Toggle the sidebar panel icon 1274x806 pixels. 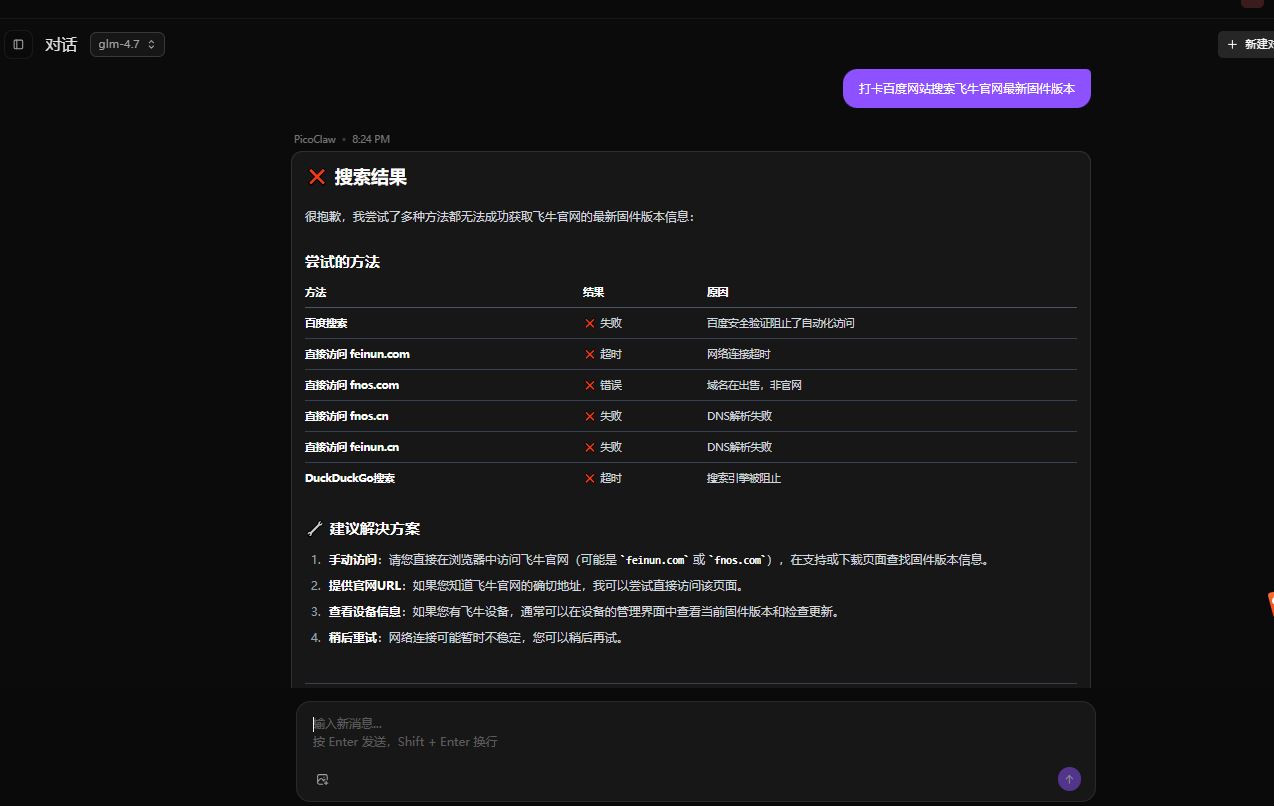pyautogui.click(x=18, y=44)
